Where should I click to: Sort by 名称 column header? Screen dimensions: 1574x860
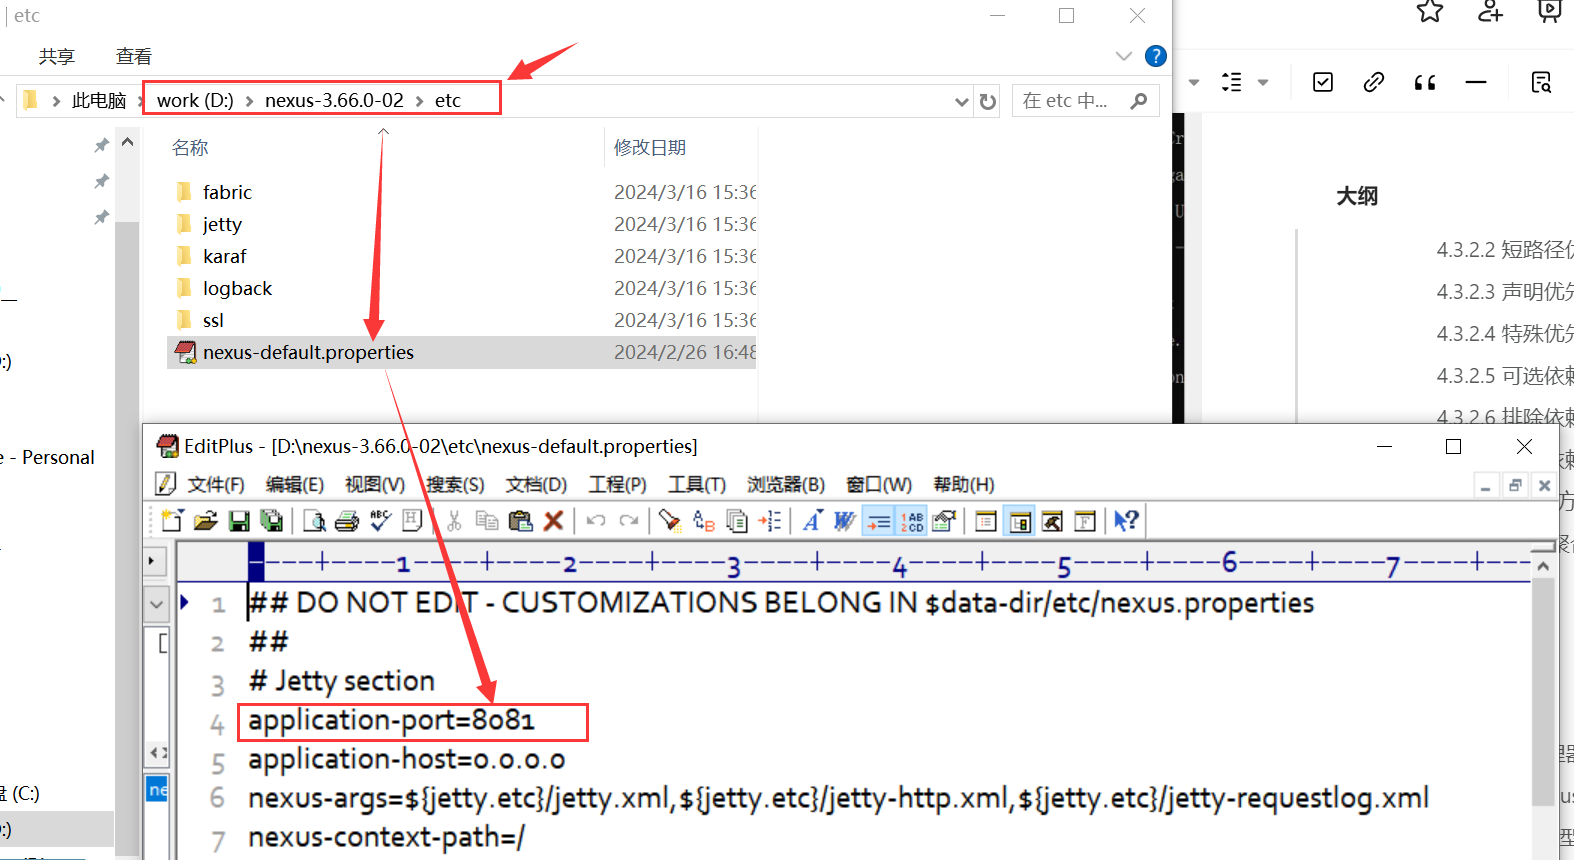tap(190, 148)
